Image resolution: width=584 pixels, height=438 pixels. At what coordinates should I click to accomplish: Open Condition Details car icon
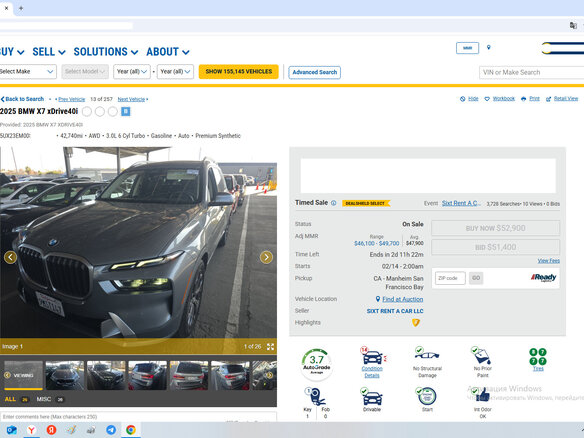[x=372, y=356]
